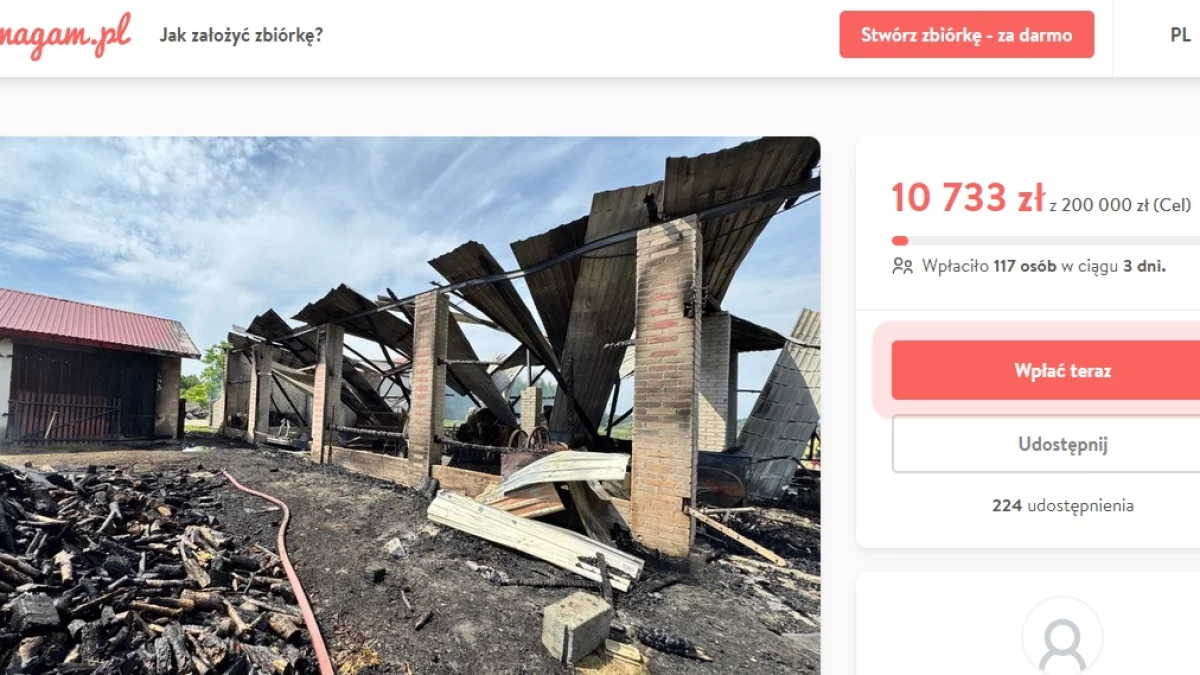Click the donors people icon

(902, 266)
